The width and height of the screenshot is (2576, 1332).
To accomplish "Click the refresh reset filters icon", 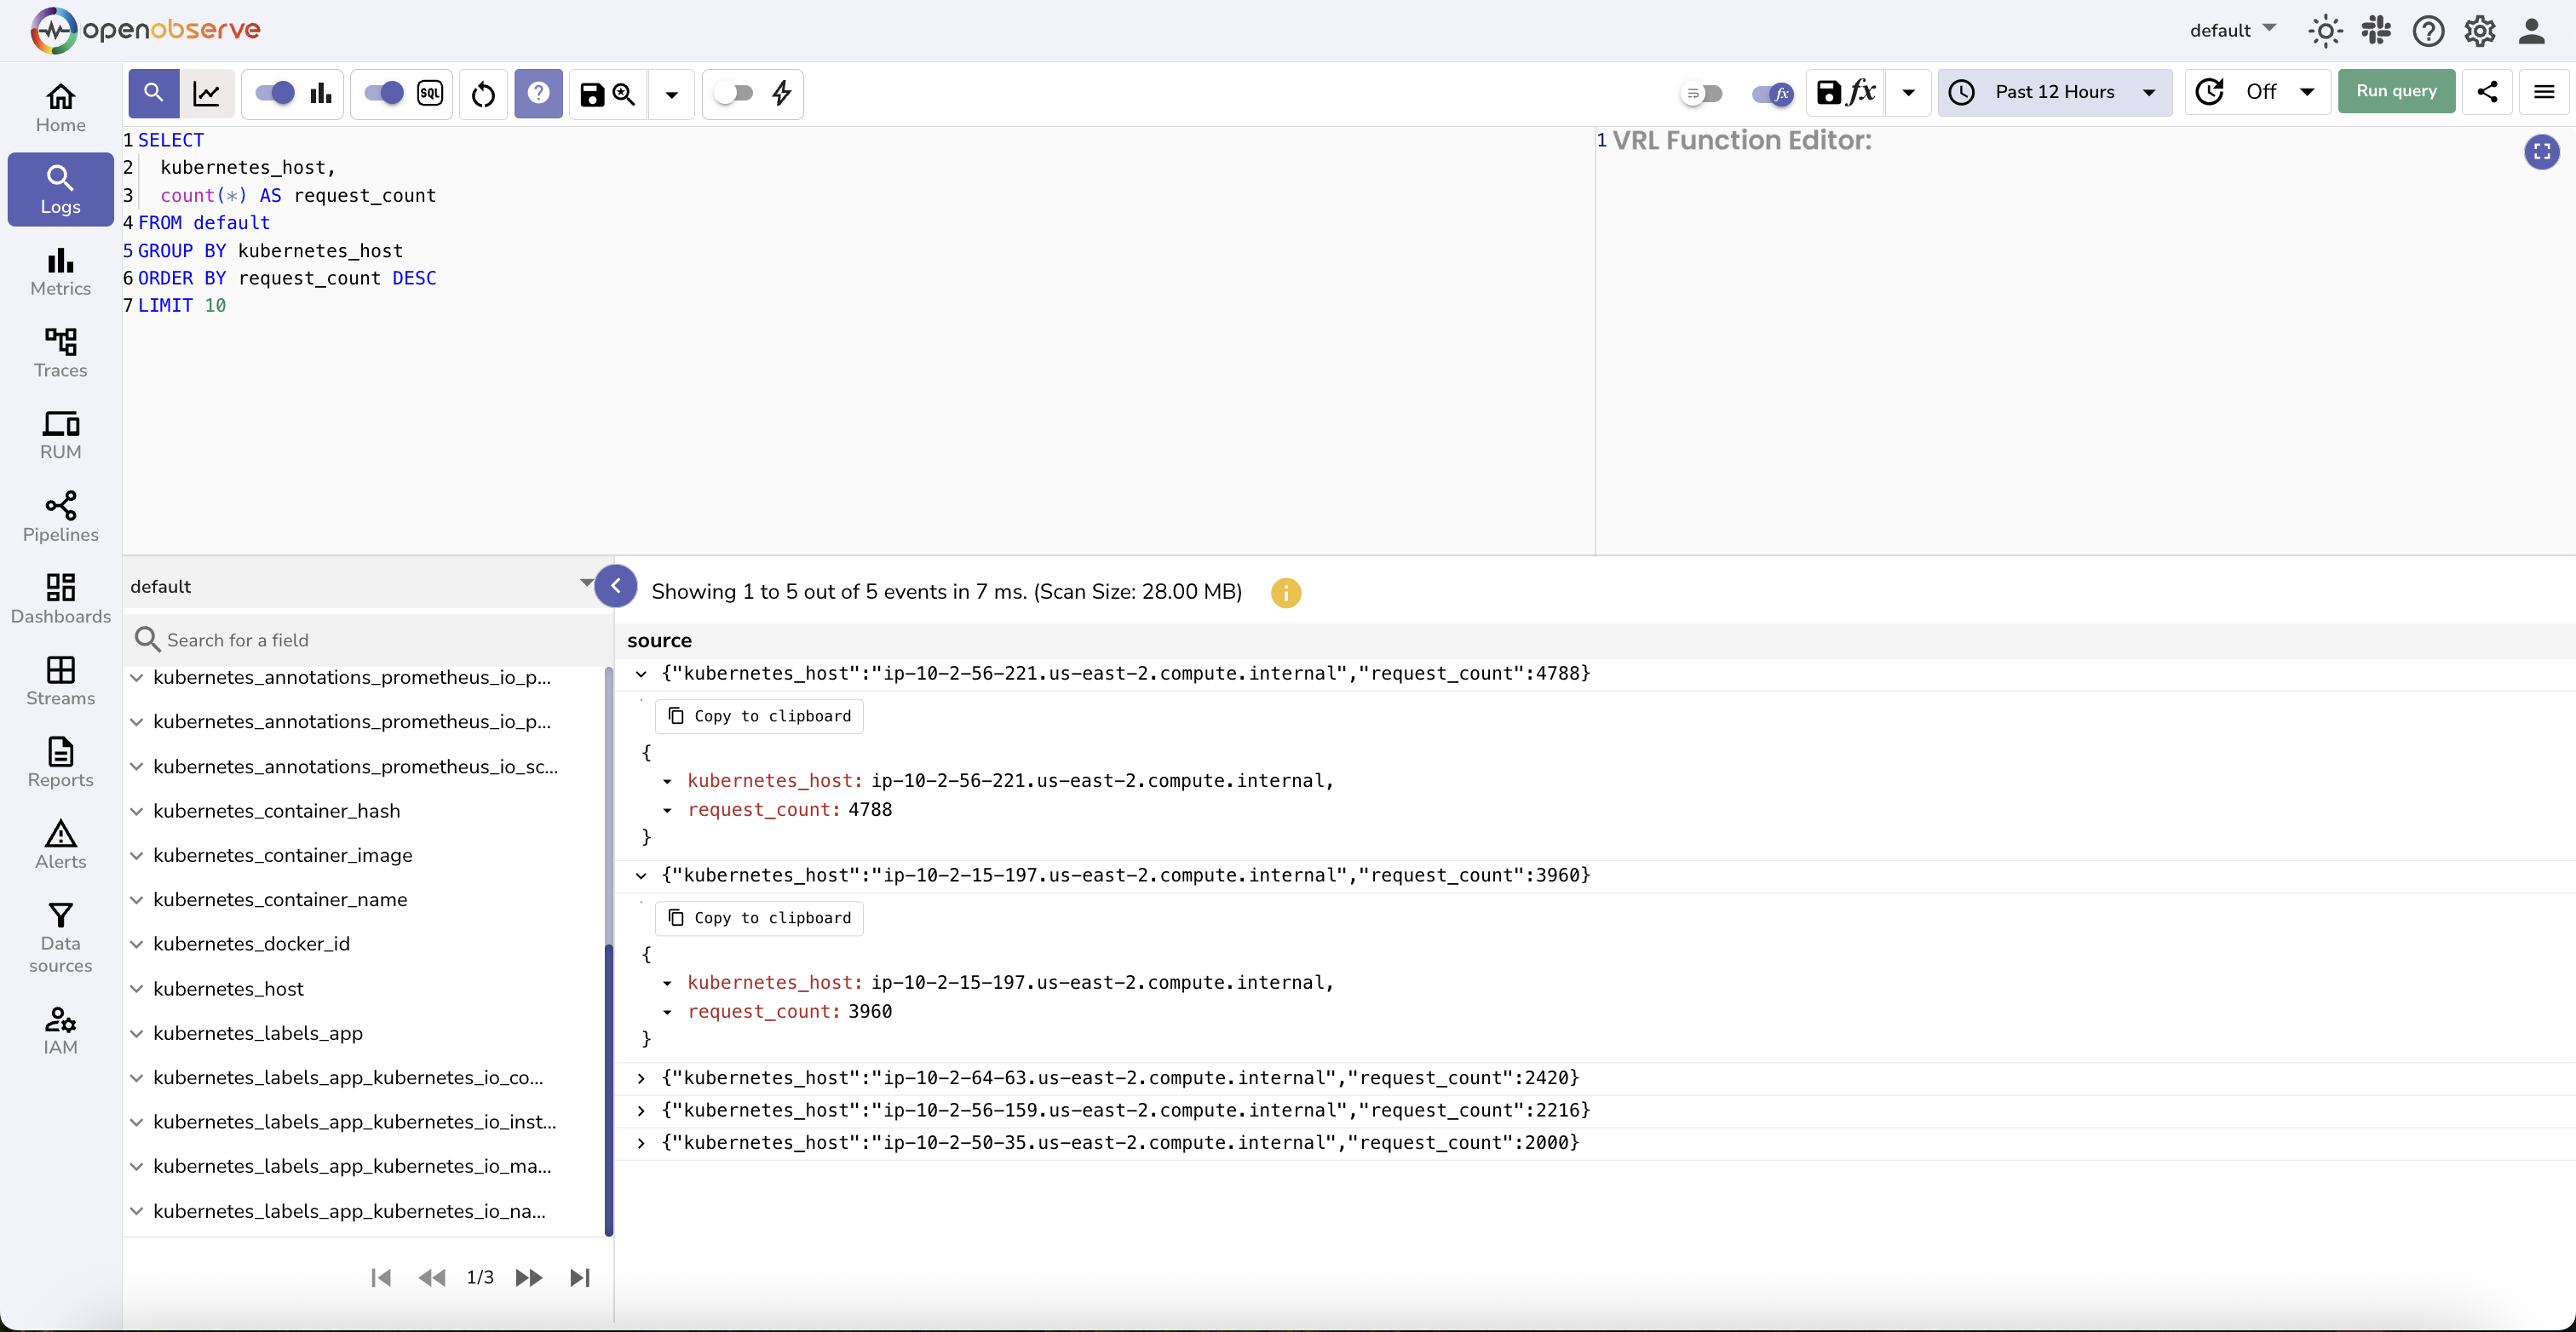I will (483, 94).
